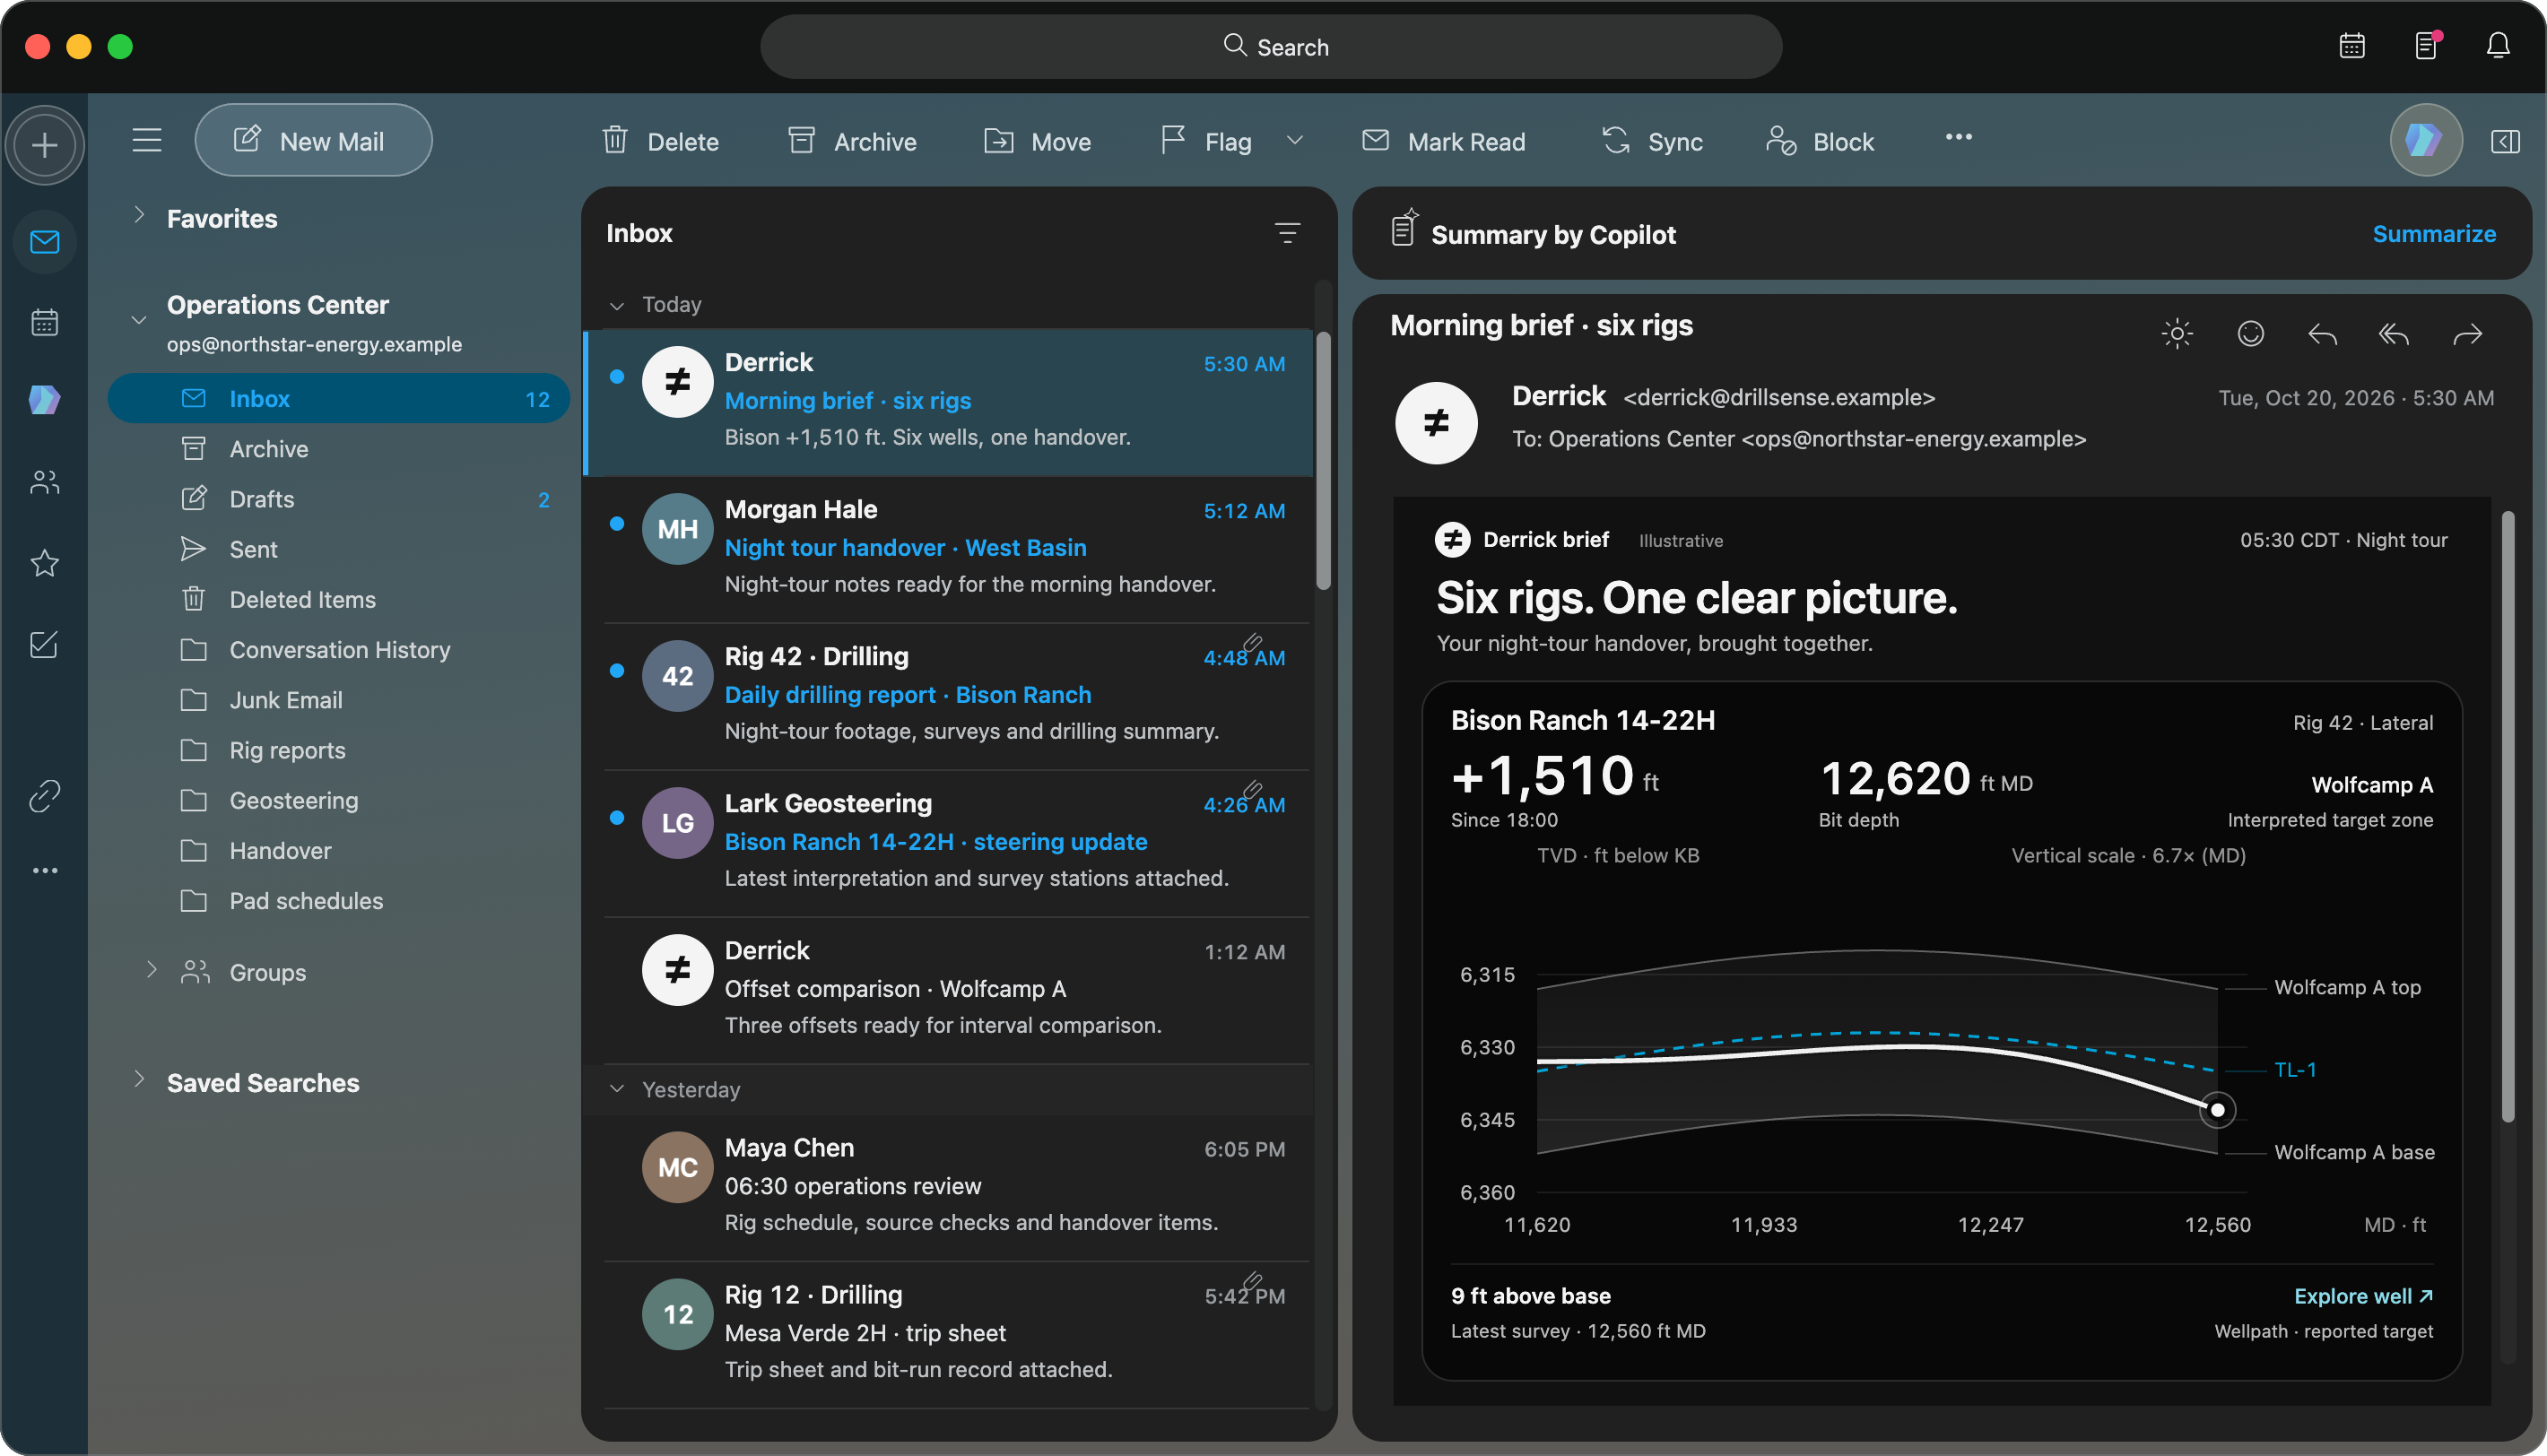The height and width of the screenshot is (1456, 2547).
Task: Expand Saved Searches
Action: 139,1080
